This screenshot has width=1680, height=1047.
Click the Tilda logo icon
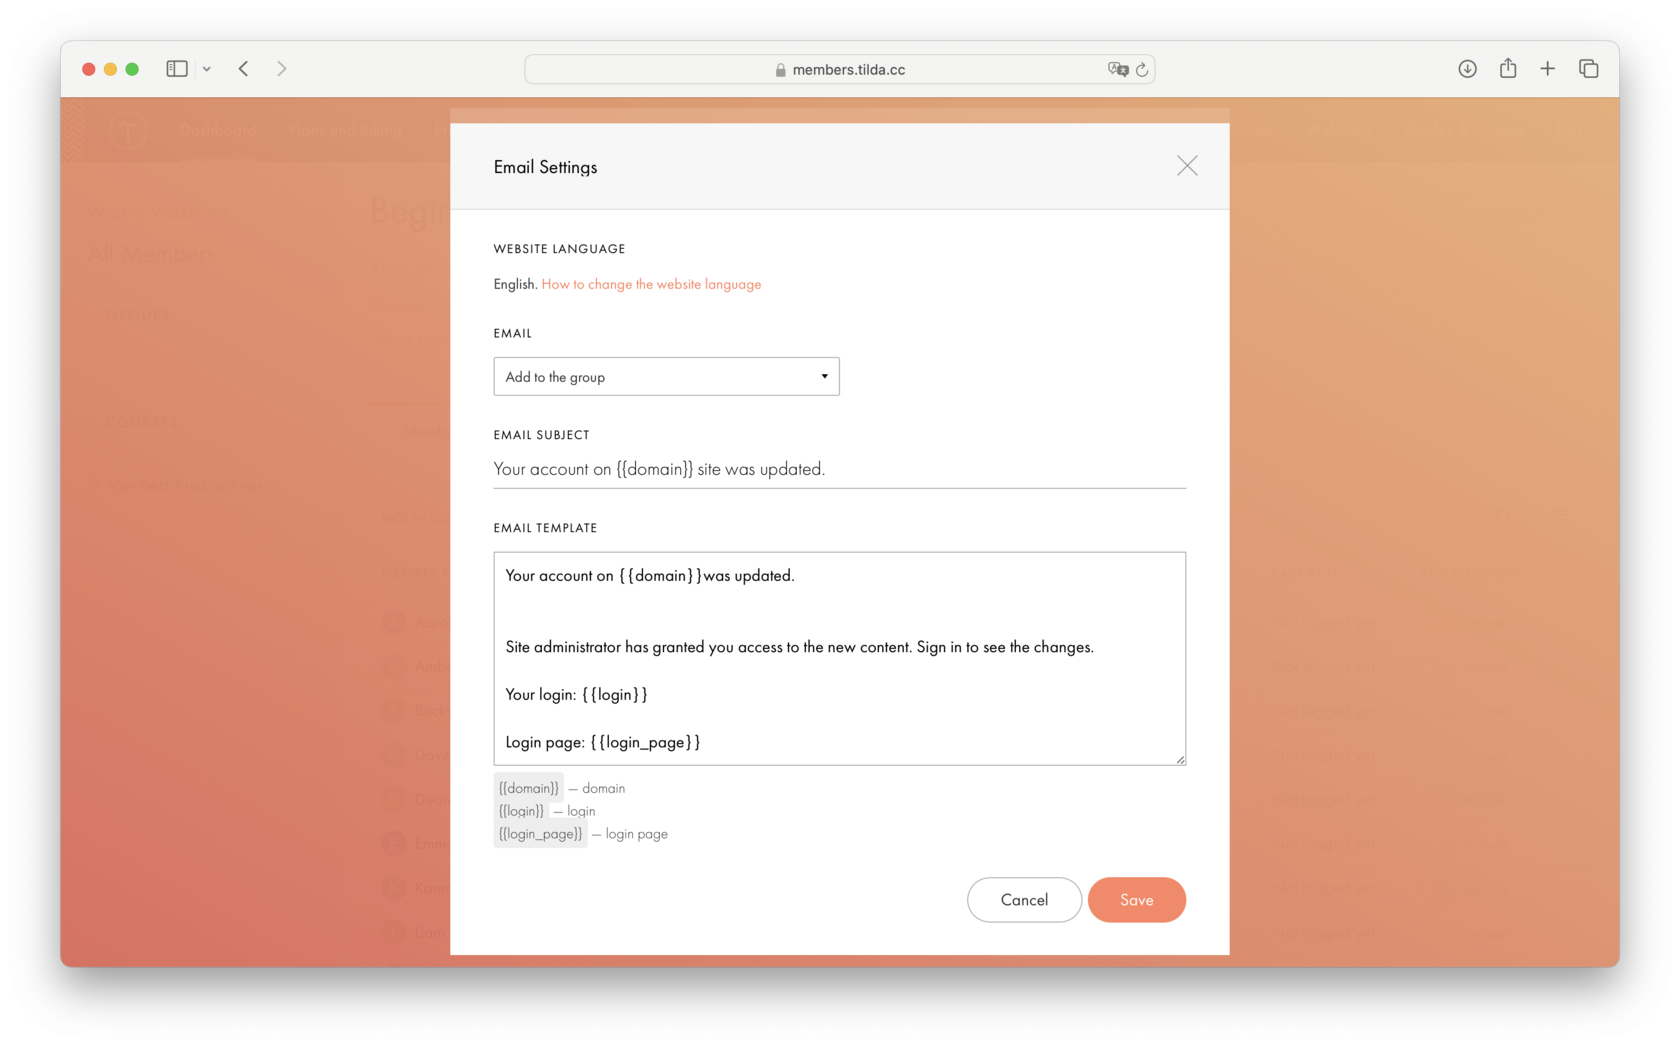[128, 130]
